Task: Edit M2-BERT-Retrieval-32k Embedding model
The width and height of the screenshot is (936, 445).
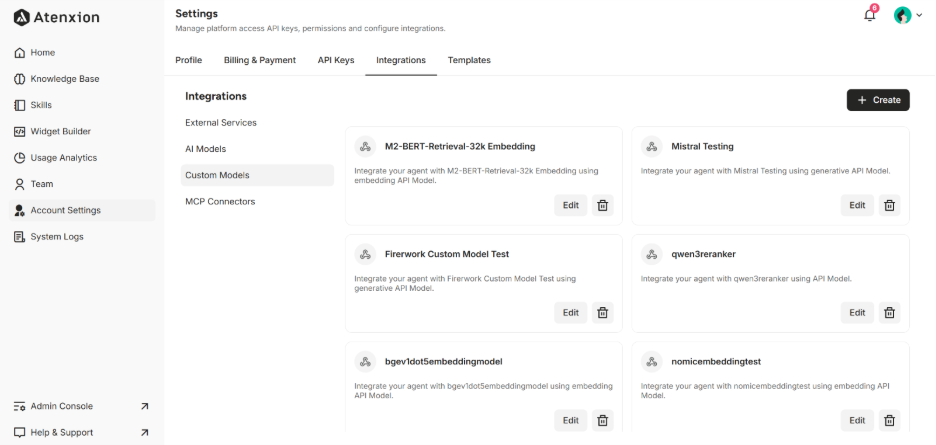Action: (x=571, y=205)
